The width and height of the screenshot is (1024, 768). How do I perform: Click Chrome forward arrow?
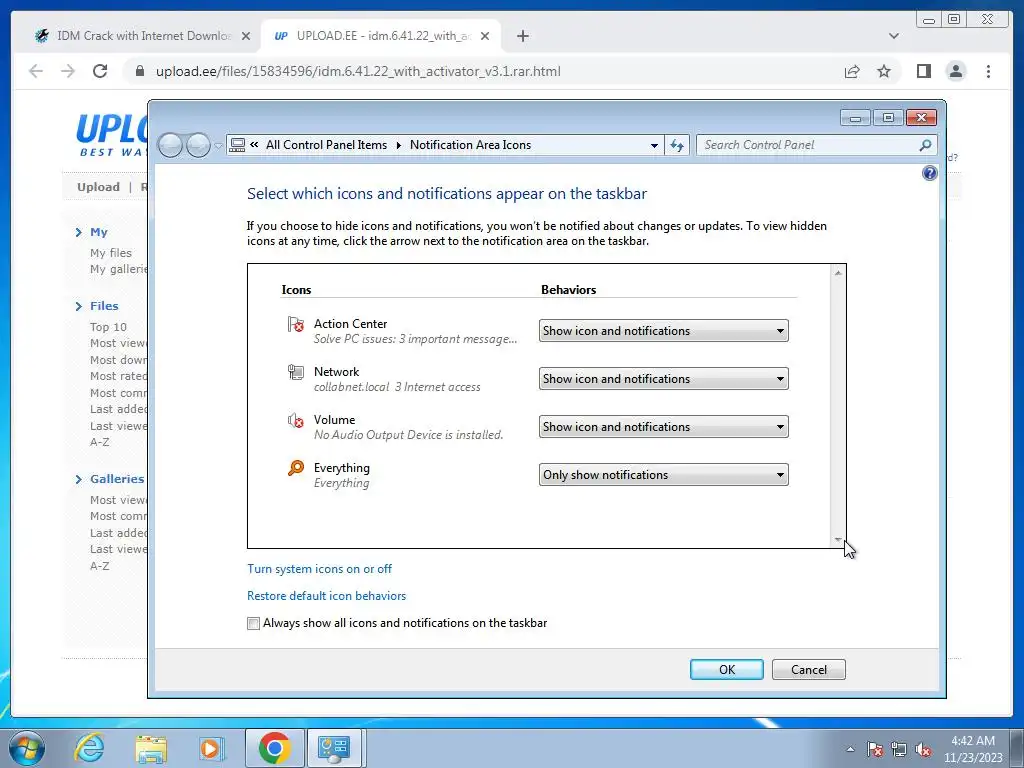68,71
